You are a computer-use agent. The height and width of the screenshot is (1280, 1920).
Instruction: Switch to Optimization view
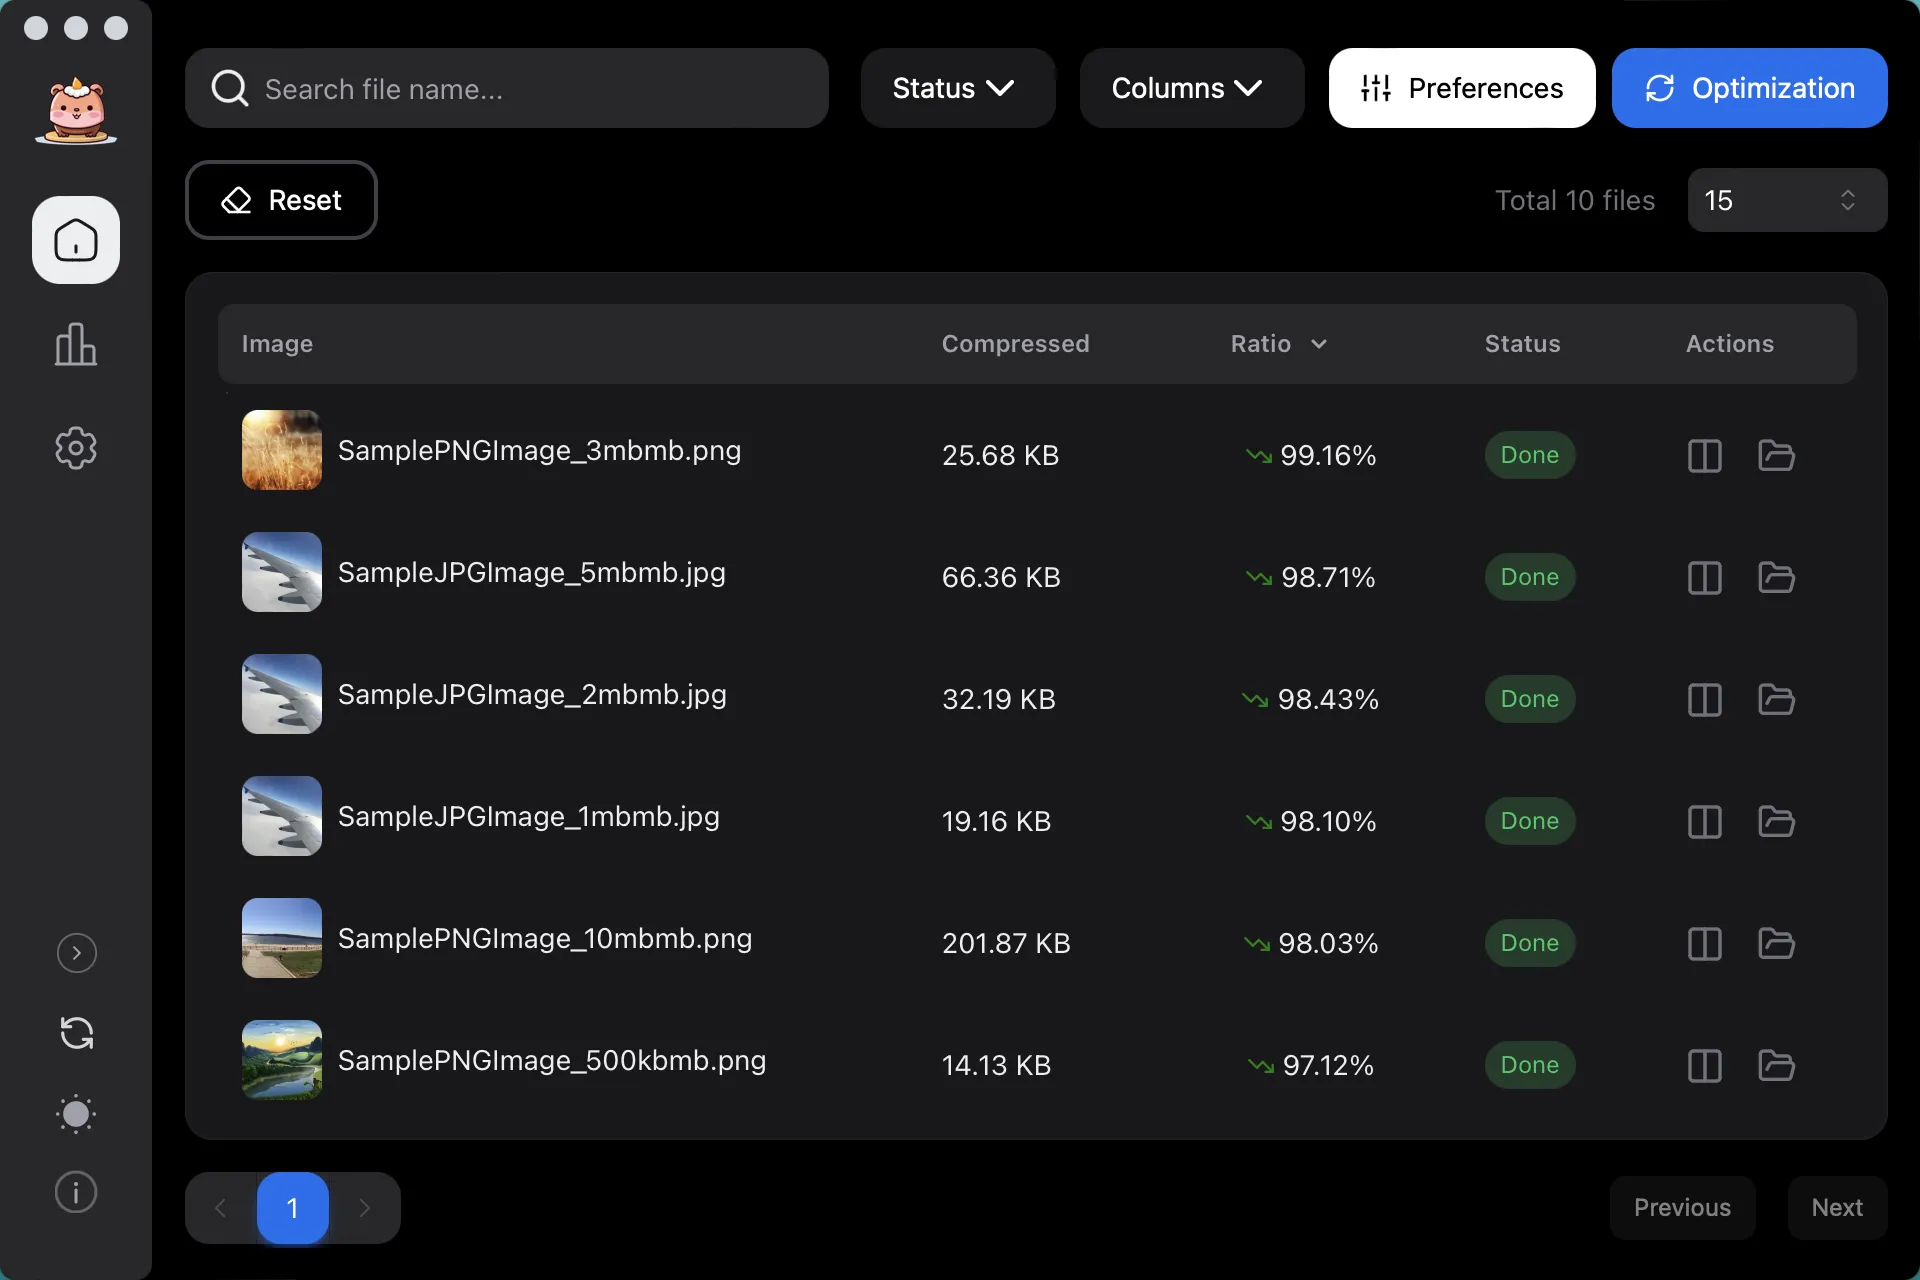pyautogui.click(x=1750, y=88)
